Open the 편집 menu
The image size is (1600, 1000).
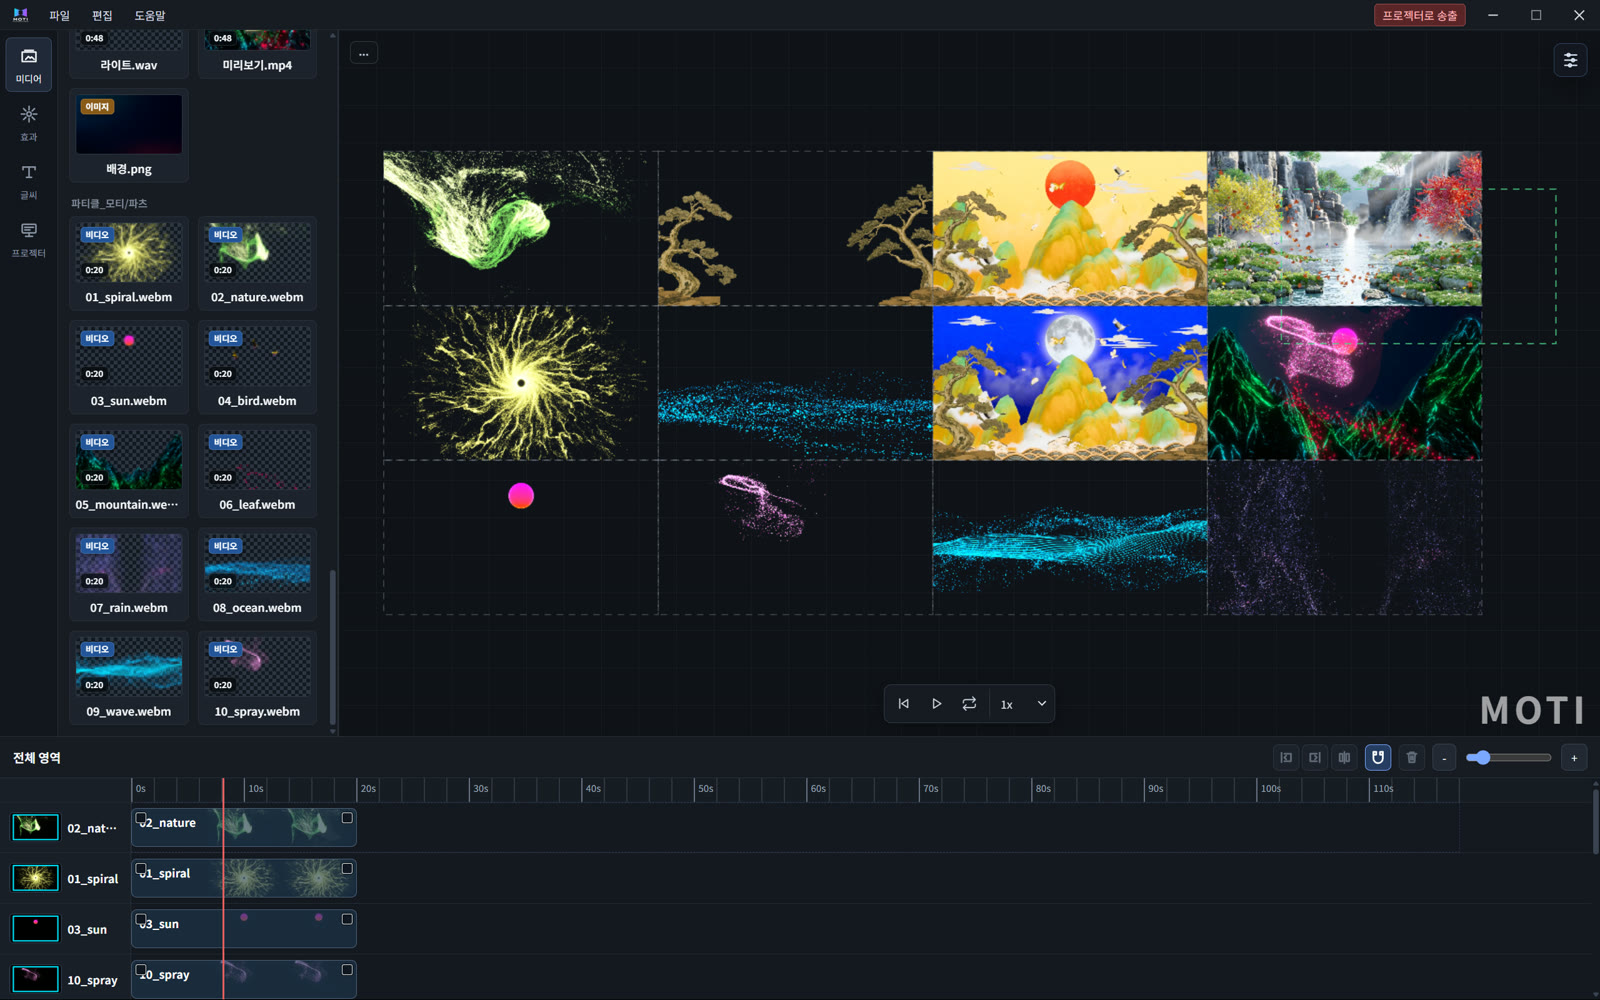click(102, 16)
